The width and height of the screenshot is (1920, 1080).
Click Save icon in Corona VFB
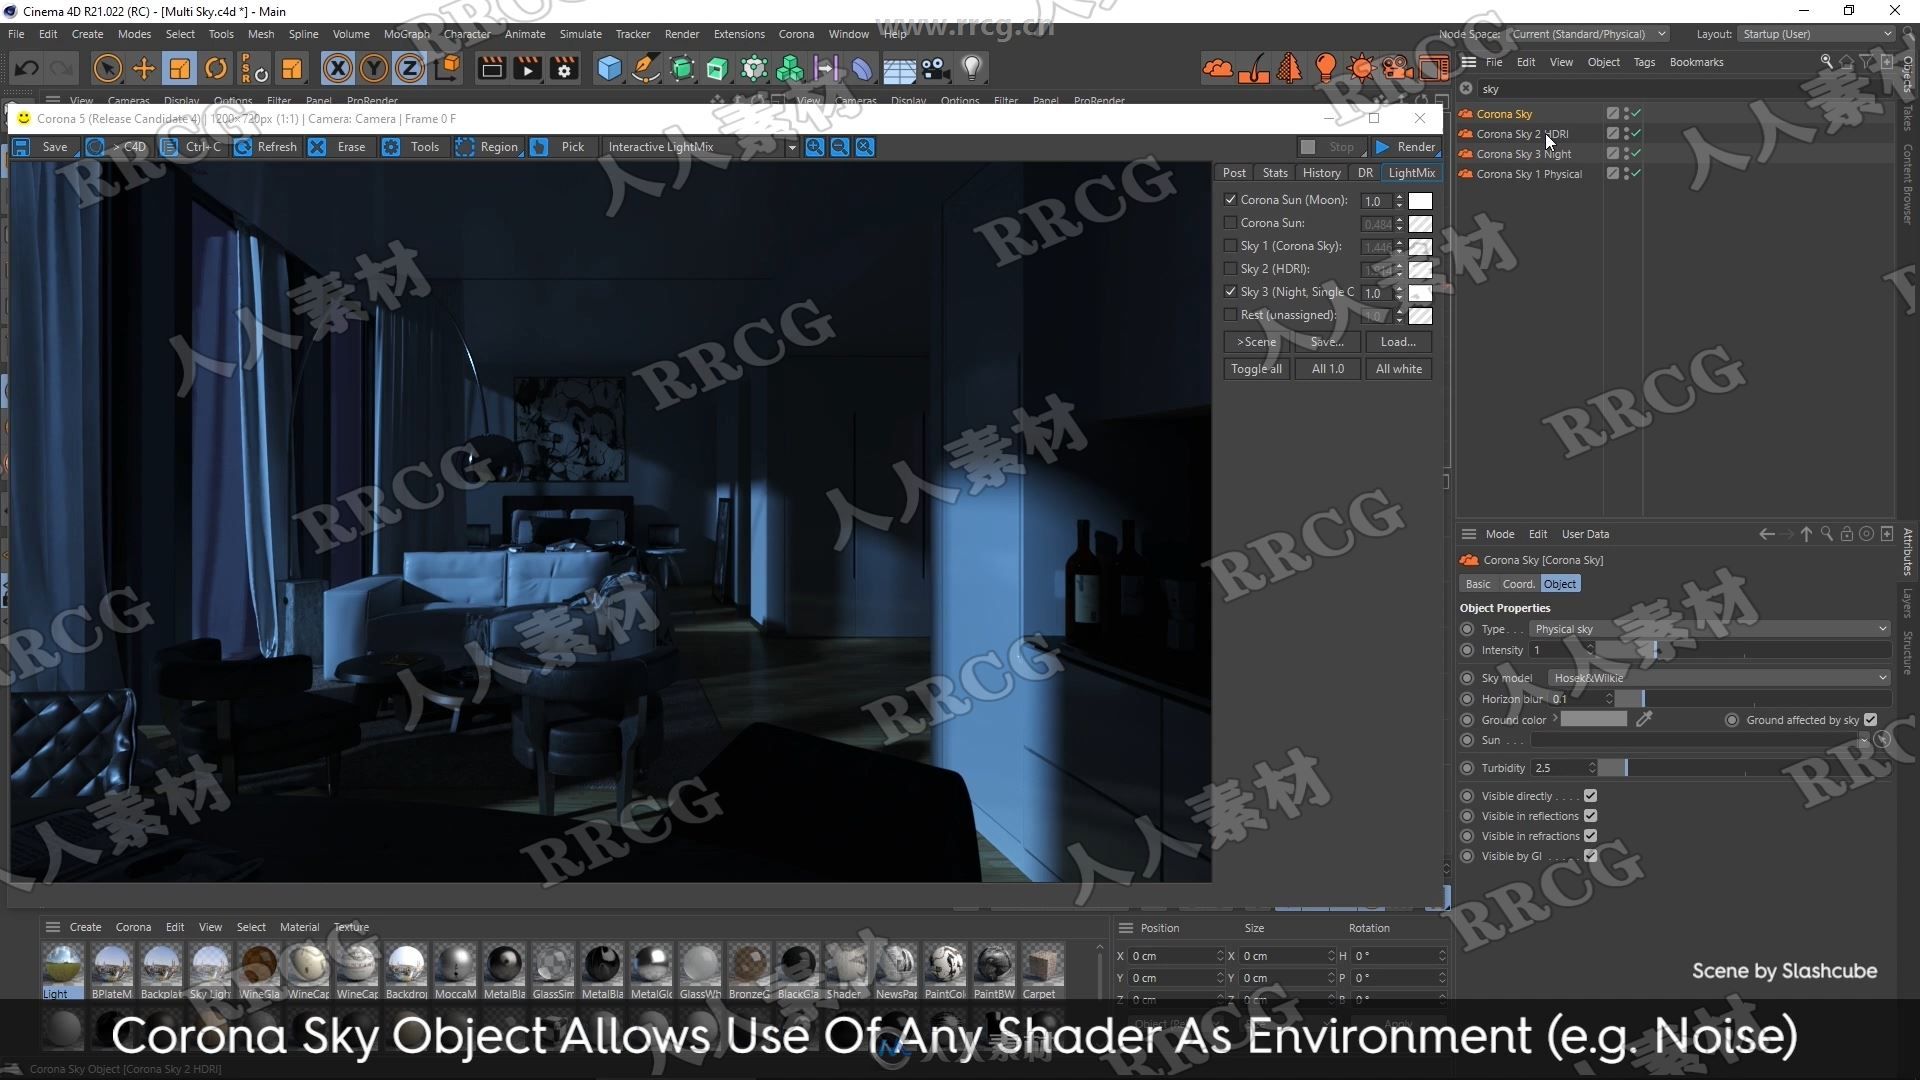21,147
